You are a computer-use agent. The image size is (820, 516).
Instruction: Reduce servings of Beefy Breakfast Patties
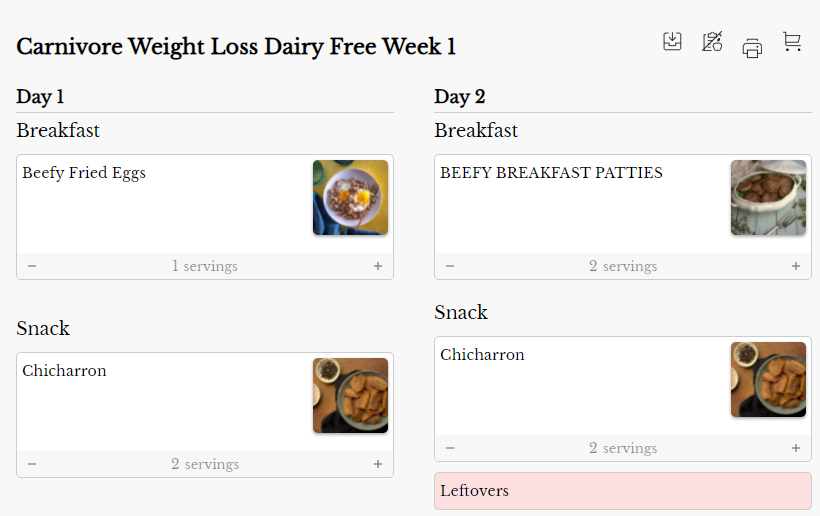click(x=450, y=266)
